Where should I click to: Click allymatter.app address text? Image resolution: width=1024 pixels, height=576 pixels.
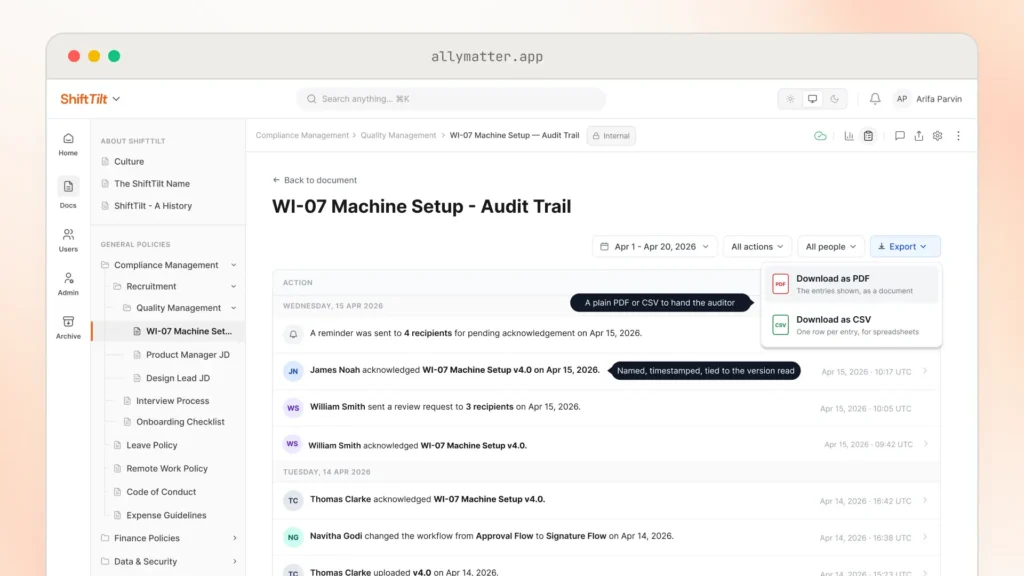[487, 57]
